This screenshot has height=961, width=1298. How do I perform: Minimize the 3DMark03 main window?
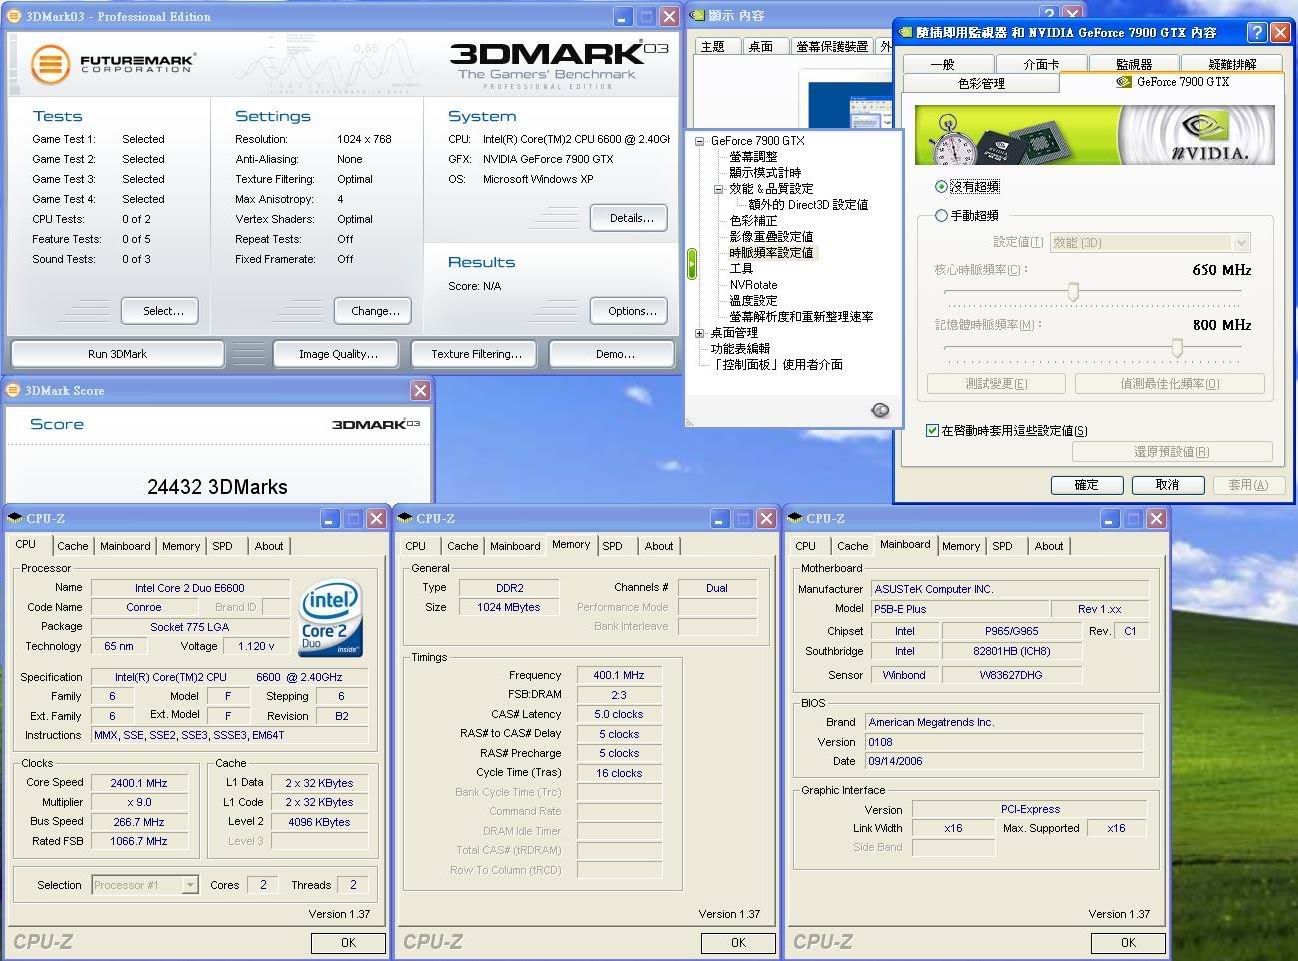pos(623,16)
